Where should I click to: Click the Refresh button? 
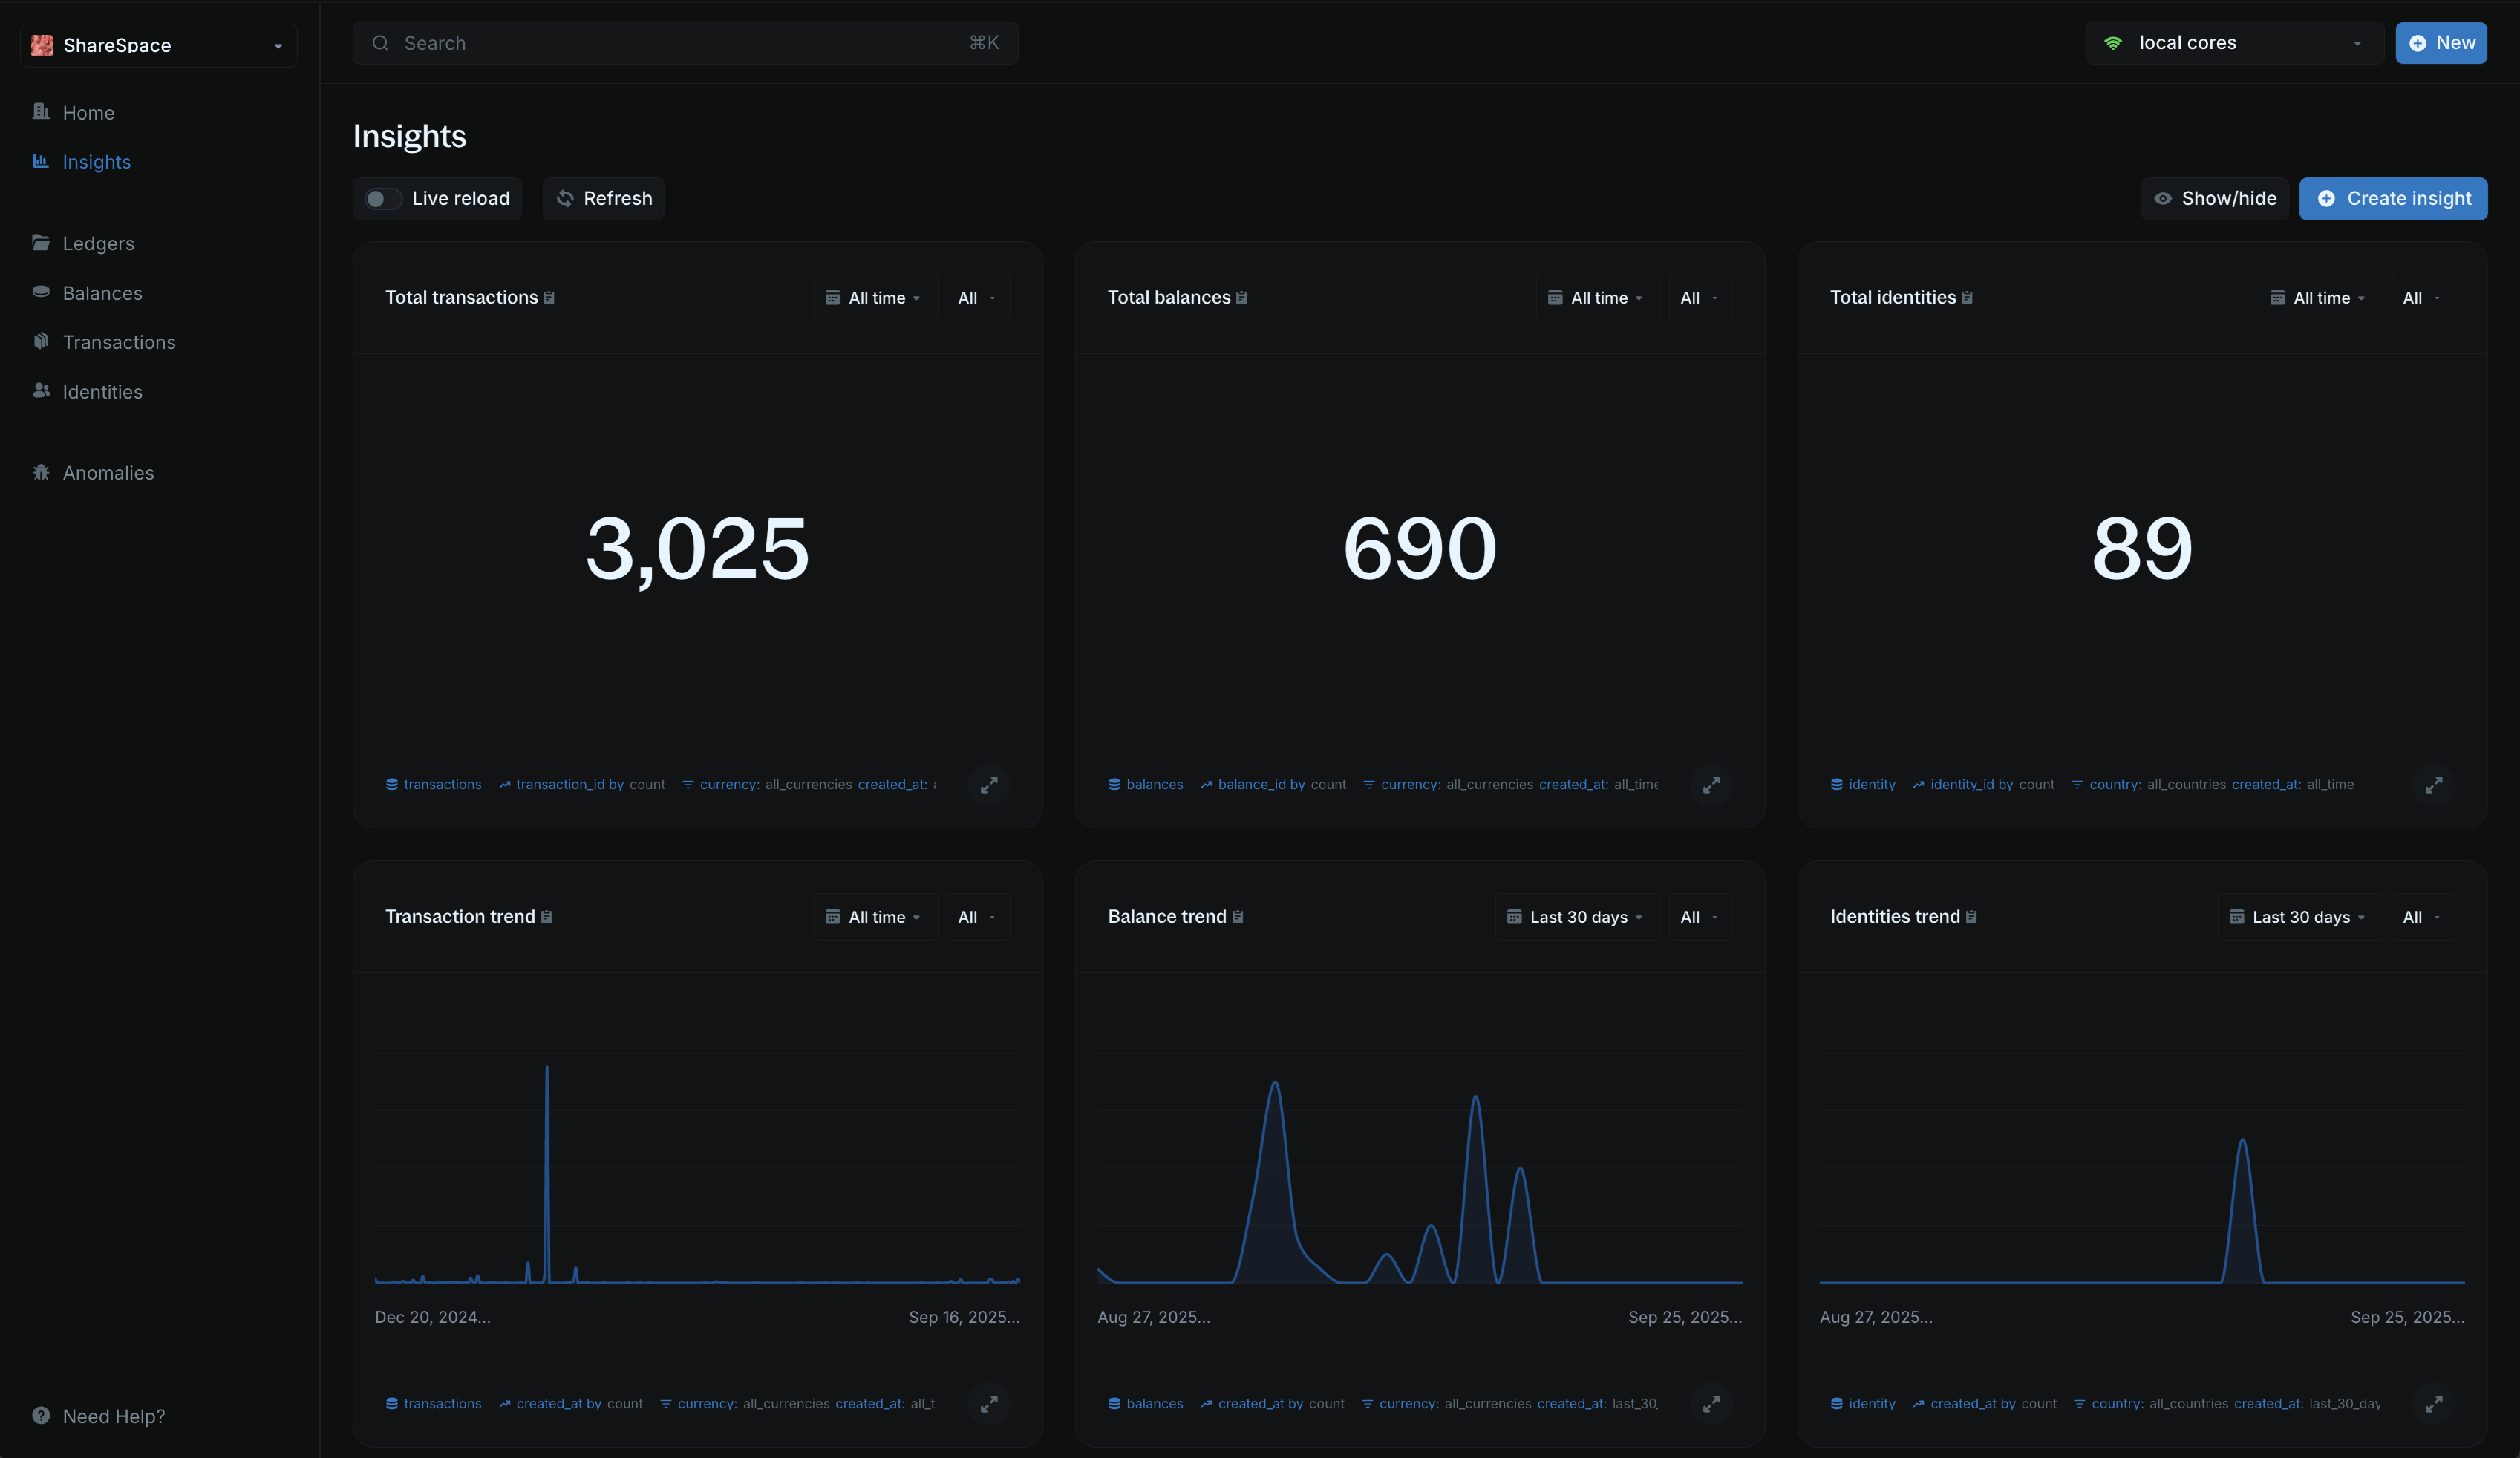coord(602,198)
